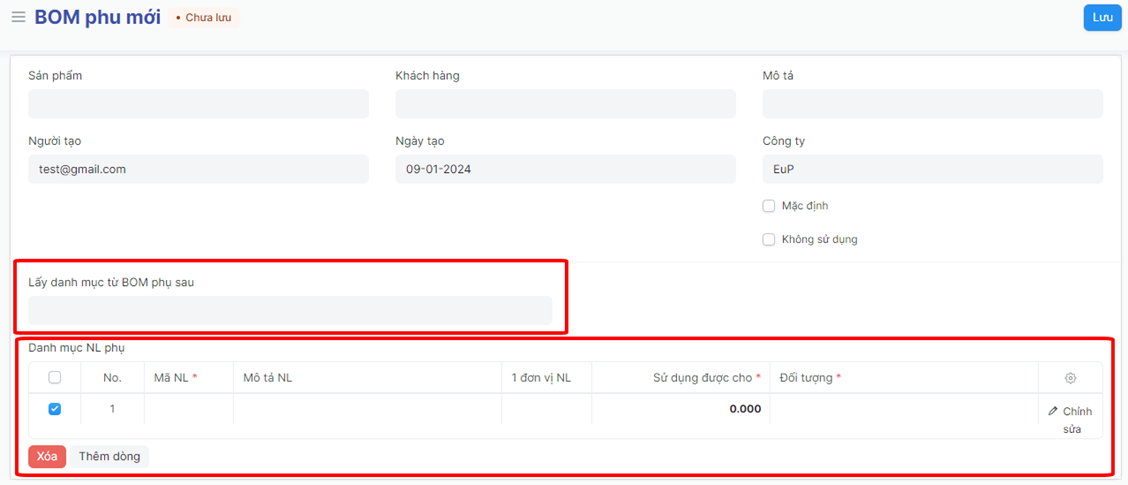Add a row with Thêm dòng
1128x485 pixels.
(x=109, y=457)
